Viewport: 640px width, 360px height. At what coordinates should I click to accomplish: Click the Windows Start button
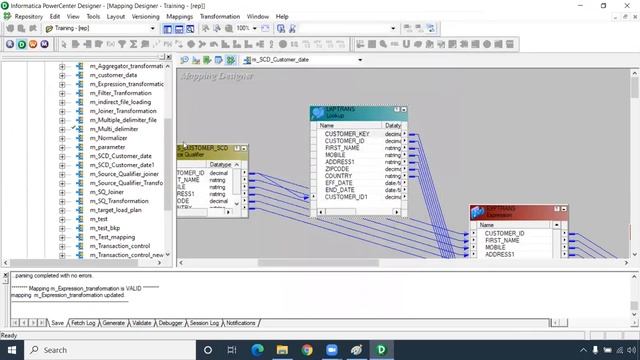click(x=12, y=350)
